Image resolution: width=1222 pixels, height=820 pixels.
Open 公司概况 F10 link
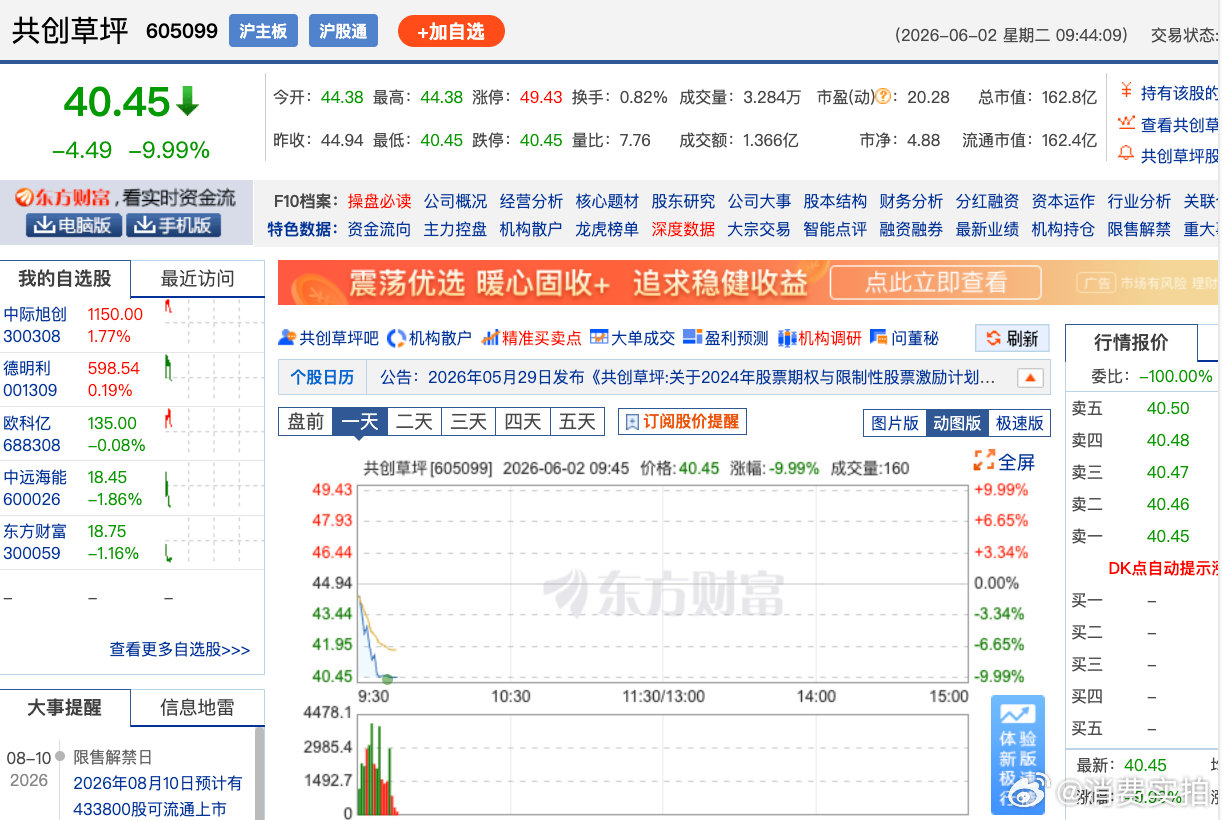(x=455, y=201)
